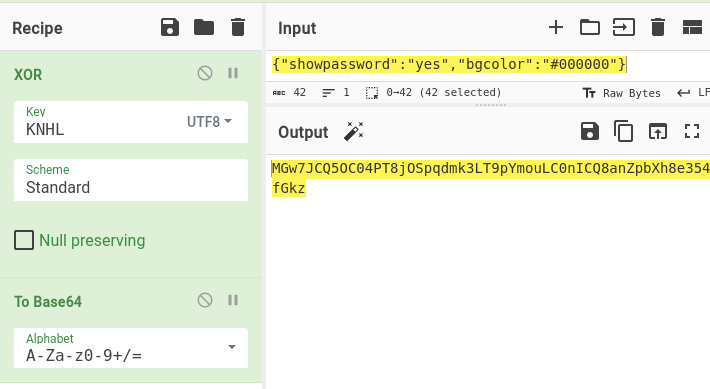The width and height of the screenshot is (710, 389).
Task: Click selection range 0→42 status
Action: 434,92
